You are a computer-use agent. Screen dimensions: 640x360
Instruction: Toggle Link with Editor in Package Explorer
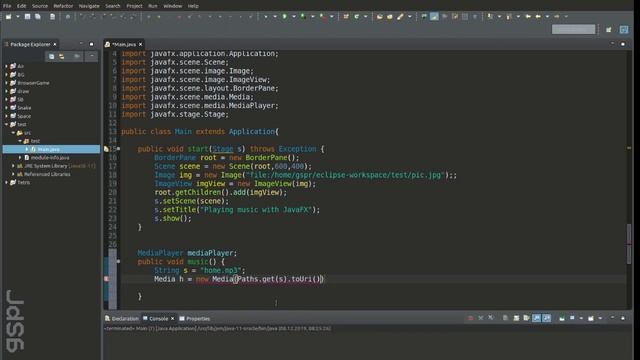(62, 56)
